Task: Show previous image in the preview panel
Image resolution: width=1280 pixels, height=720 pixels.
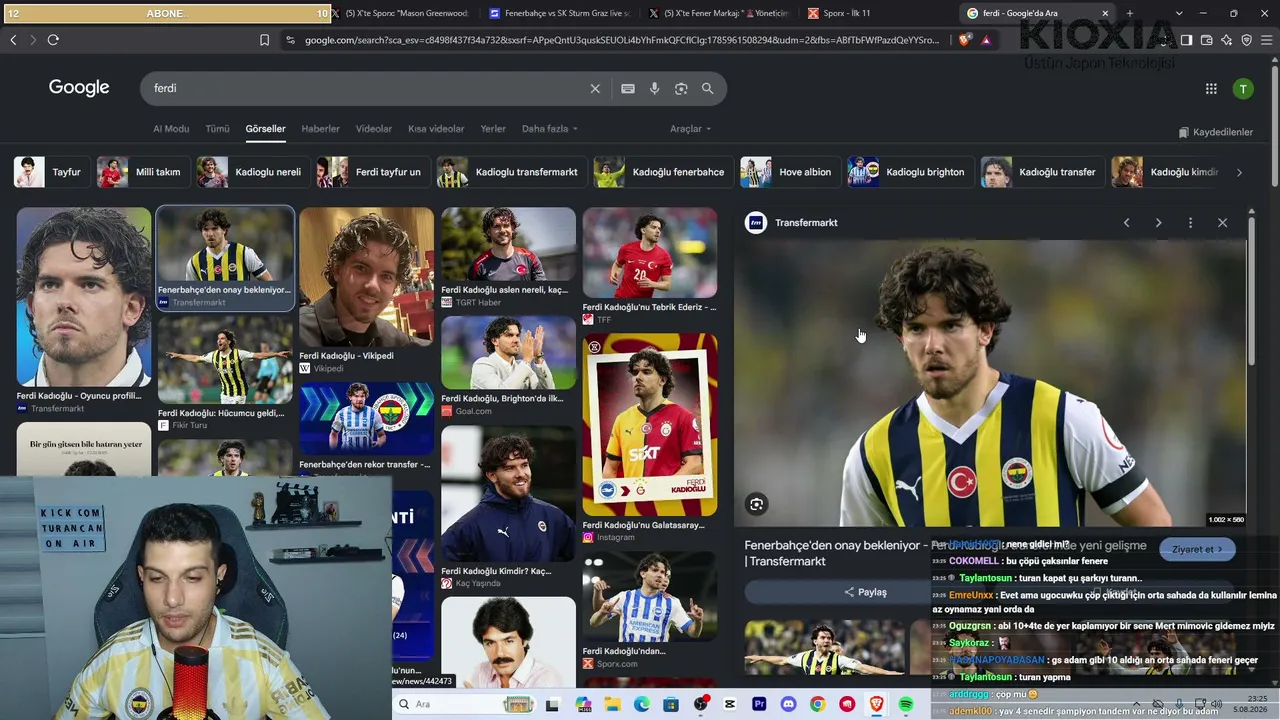Action: click(1126, 223)
